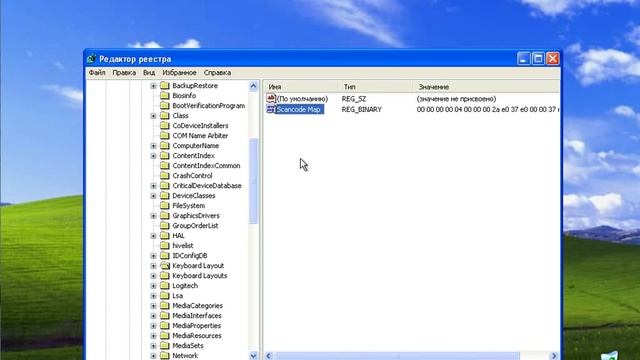640x360 pixels.
Task: Expand the CriticalDeviceDatabase tree node
Action: coord(153,186)
